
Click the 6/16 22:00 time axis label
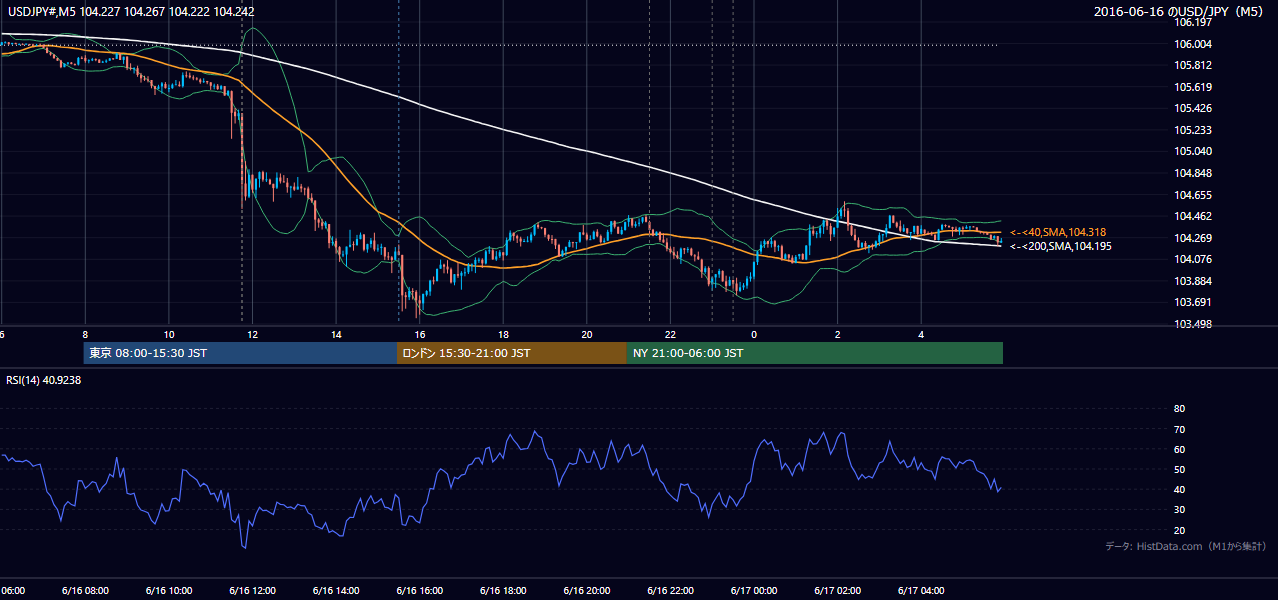point(670,591)
